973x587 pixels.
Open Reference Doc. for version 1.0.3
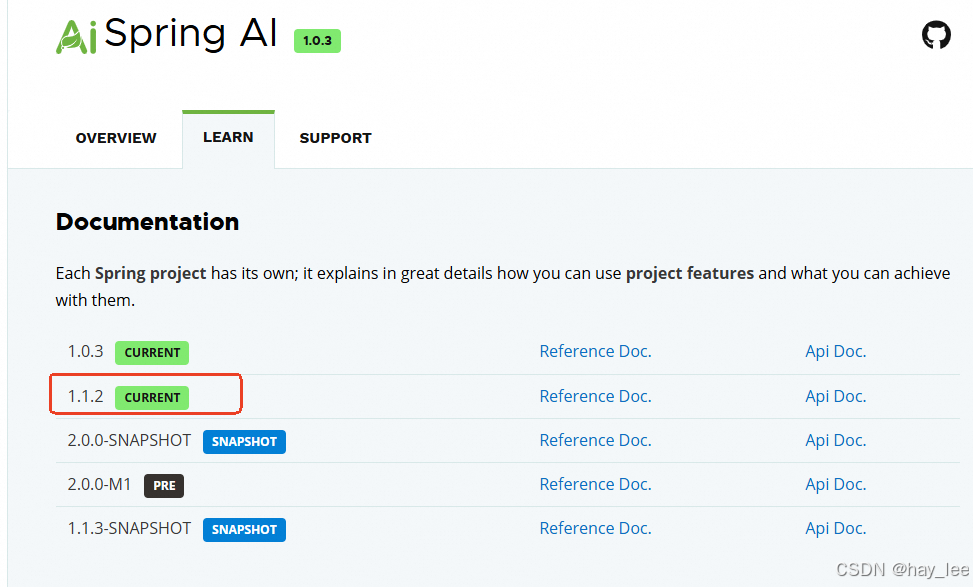pyautogui.click(x=595, y=351)
